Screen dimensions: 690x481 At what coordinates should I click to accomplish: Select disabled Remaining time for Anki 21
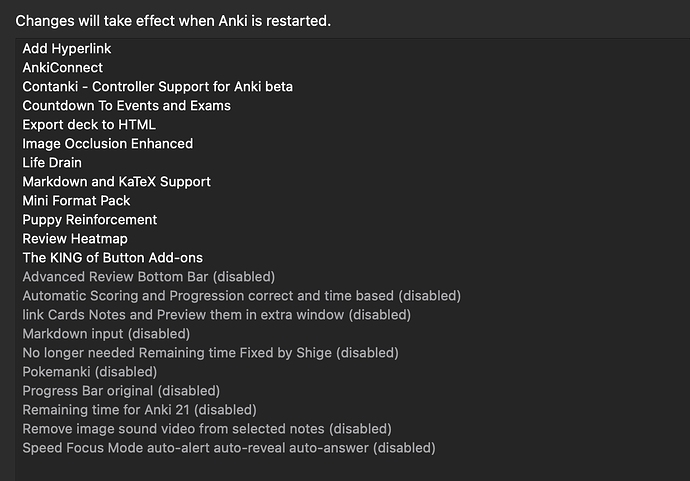139,410
